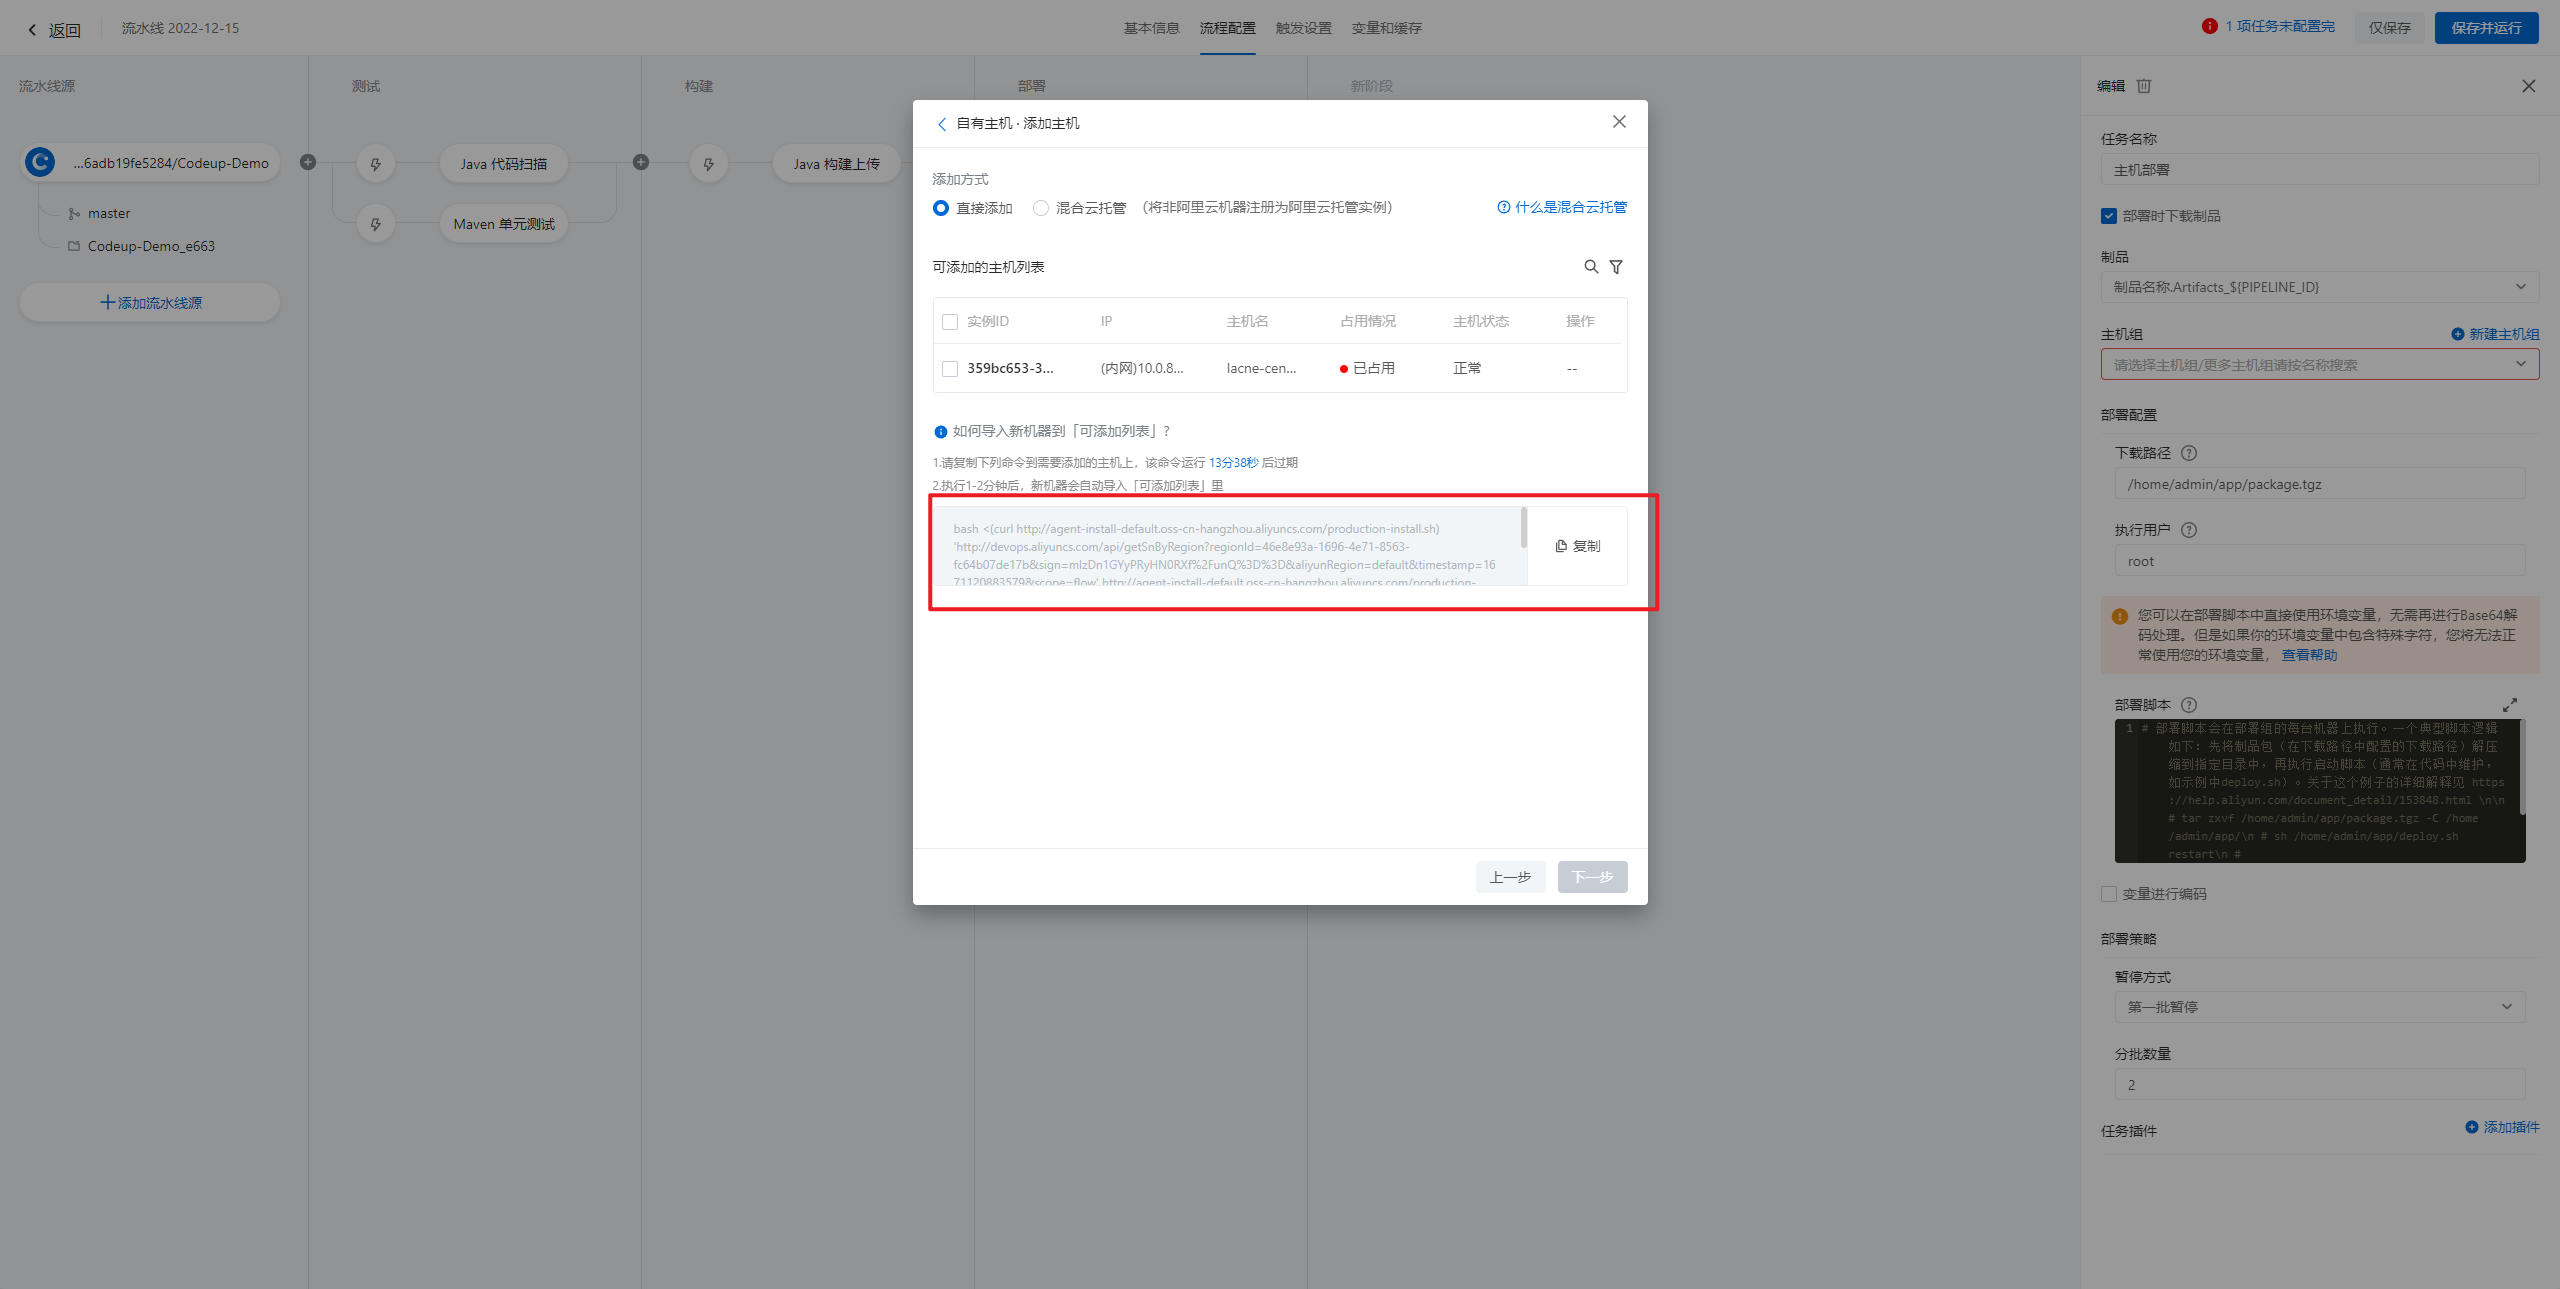2560x1289 pixels.
Task: Toggle the 变量进行编码 checkbox
Action: click(x=2109, y=894)
